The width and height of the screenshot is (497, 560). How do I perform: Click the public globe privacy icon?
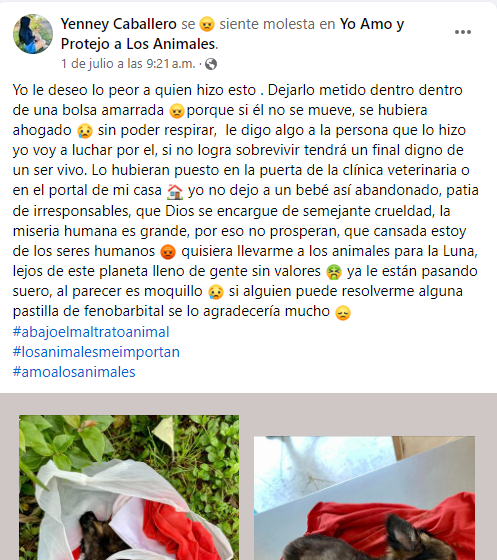click(x=211, y=64)
